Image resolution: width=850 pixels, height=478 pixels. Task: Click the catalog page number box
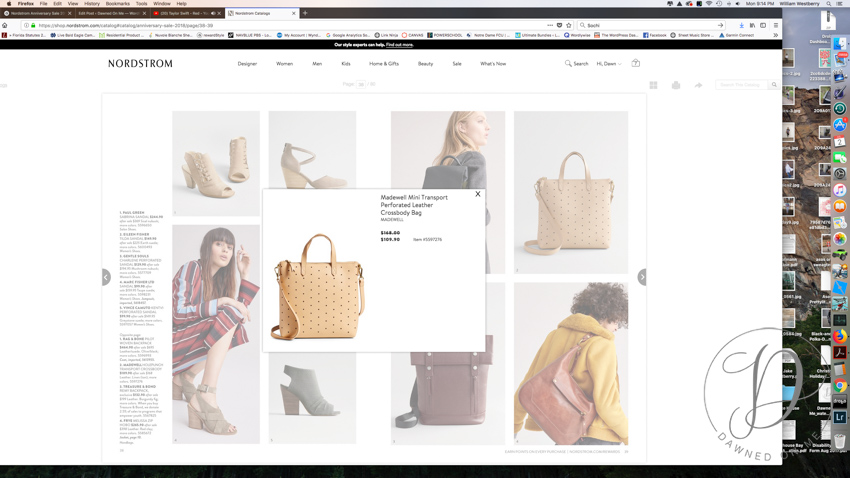360,85
